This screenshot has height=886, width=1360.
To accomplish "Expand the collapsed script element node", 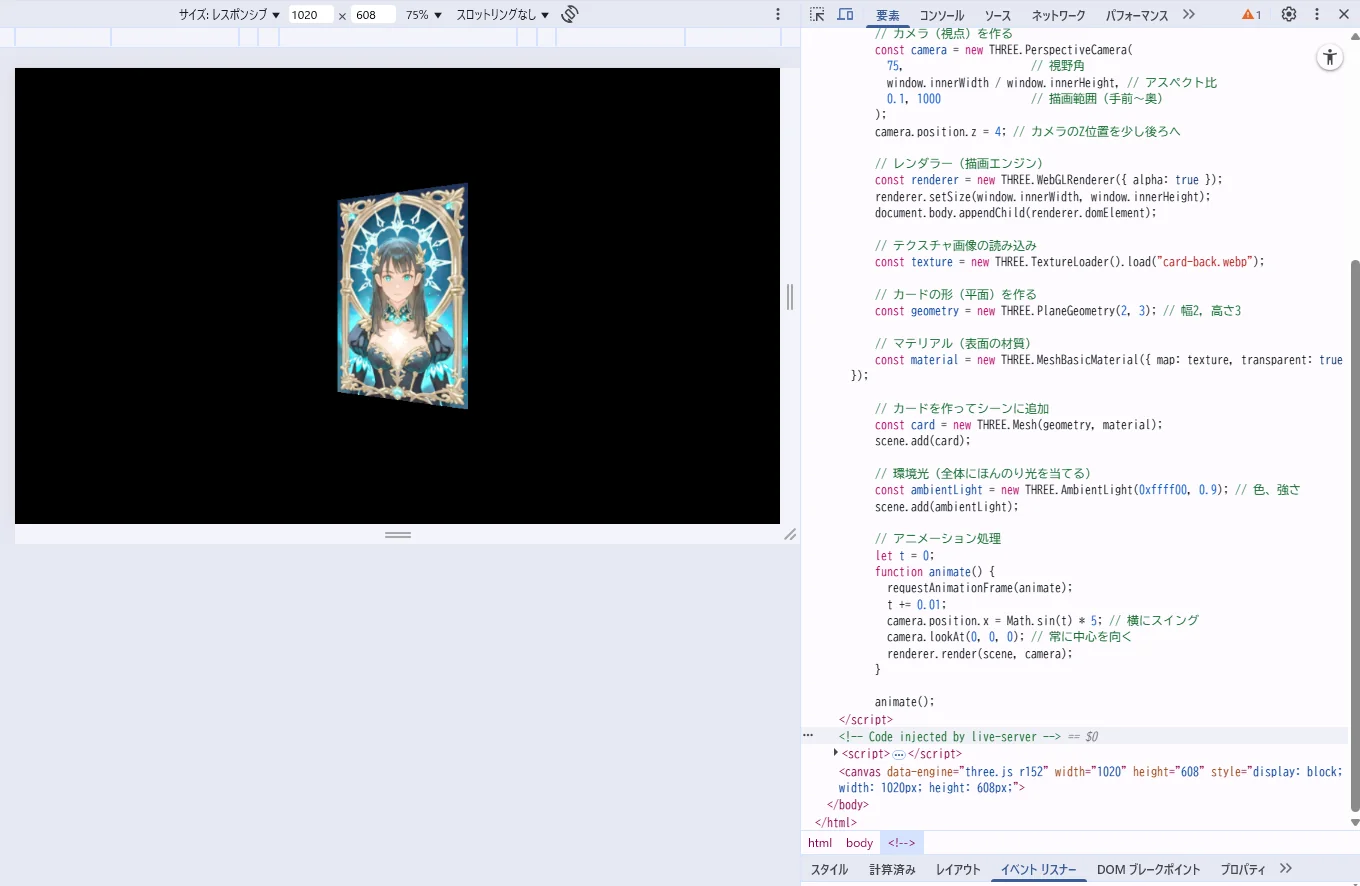I will tap(836, 753).
